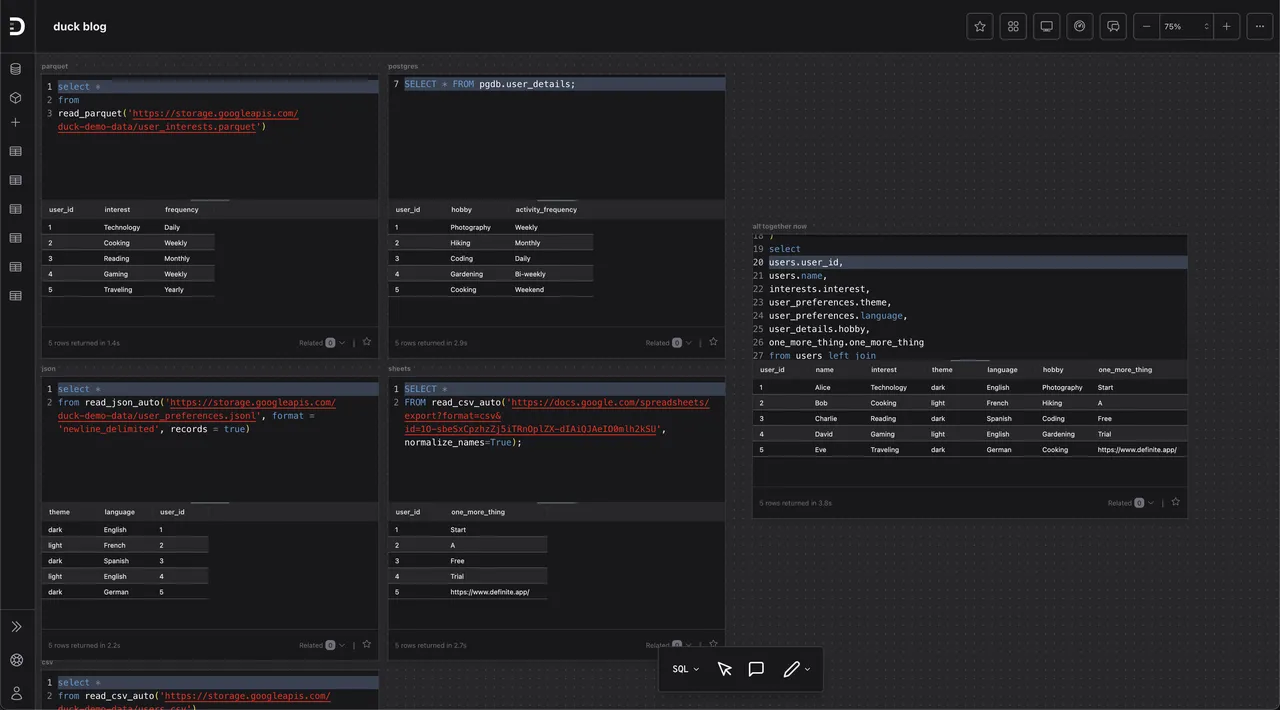Select the comment tool in bottom toolbar

(756, 669)
